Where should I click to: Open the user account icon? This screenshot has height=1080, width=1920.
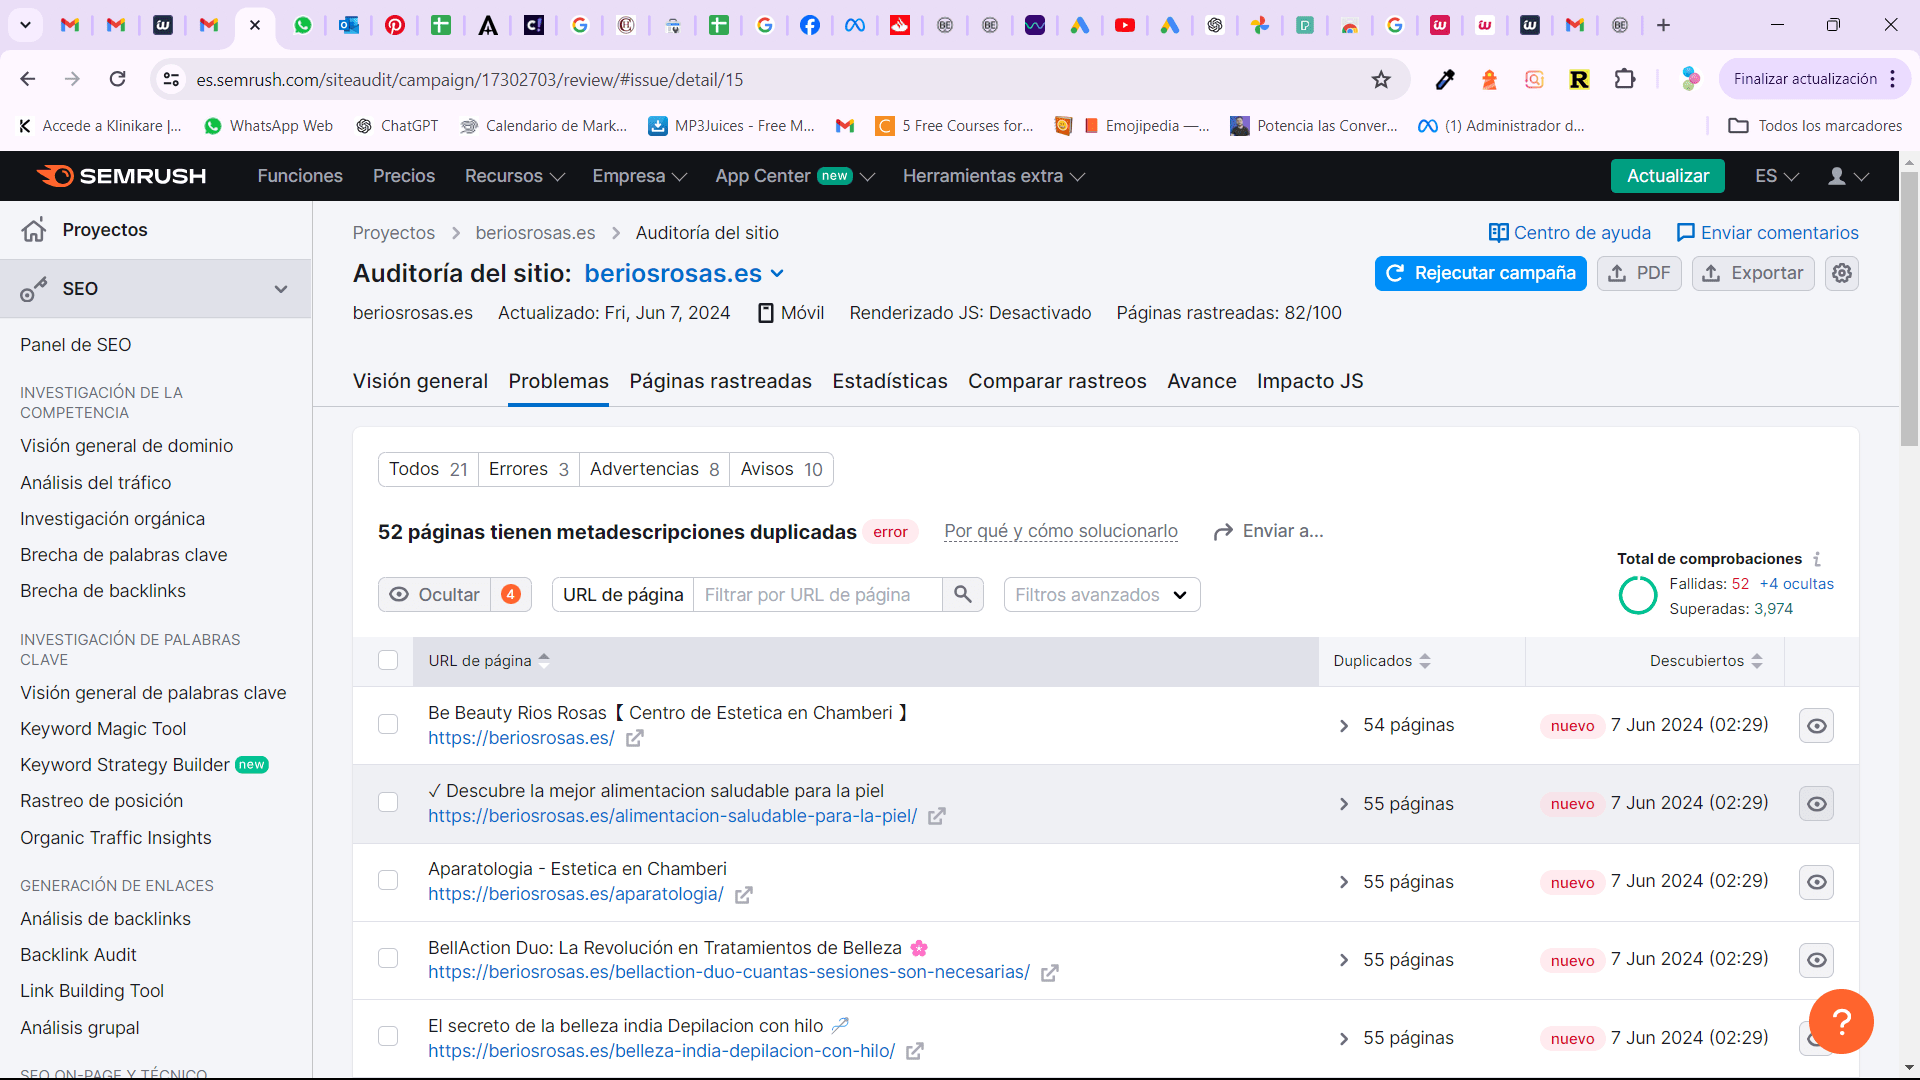[1848, 176]
